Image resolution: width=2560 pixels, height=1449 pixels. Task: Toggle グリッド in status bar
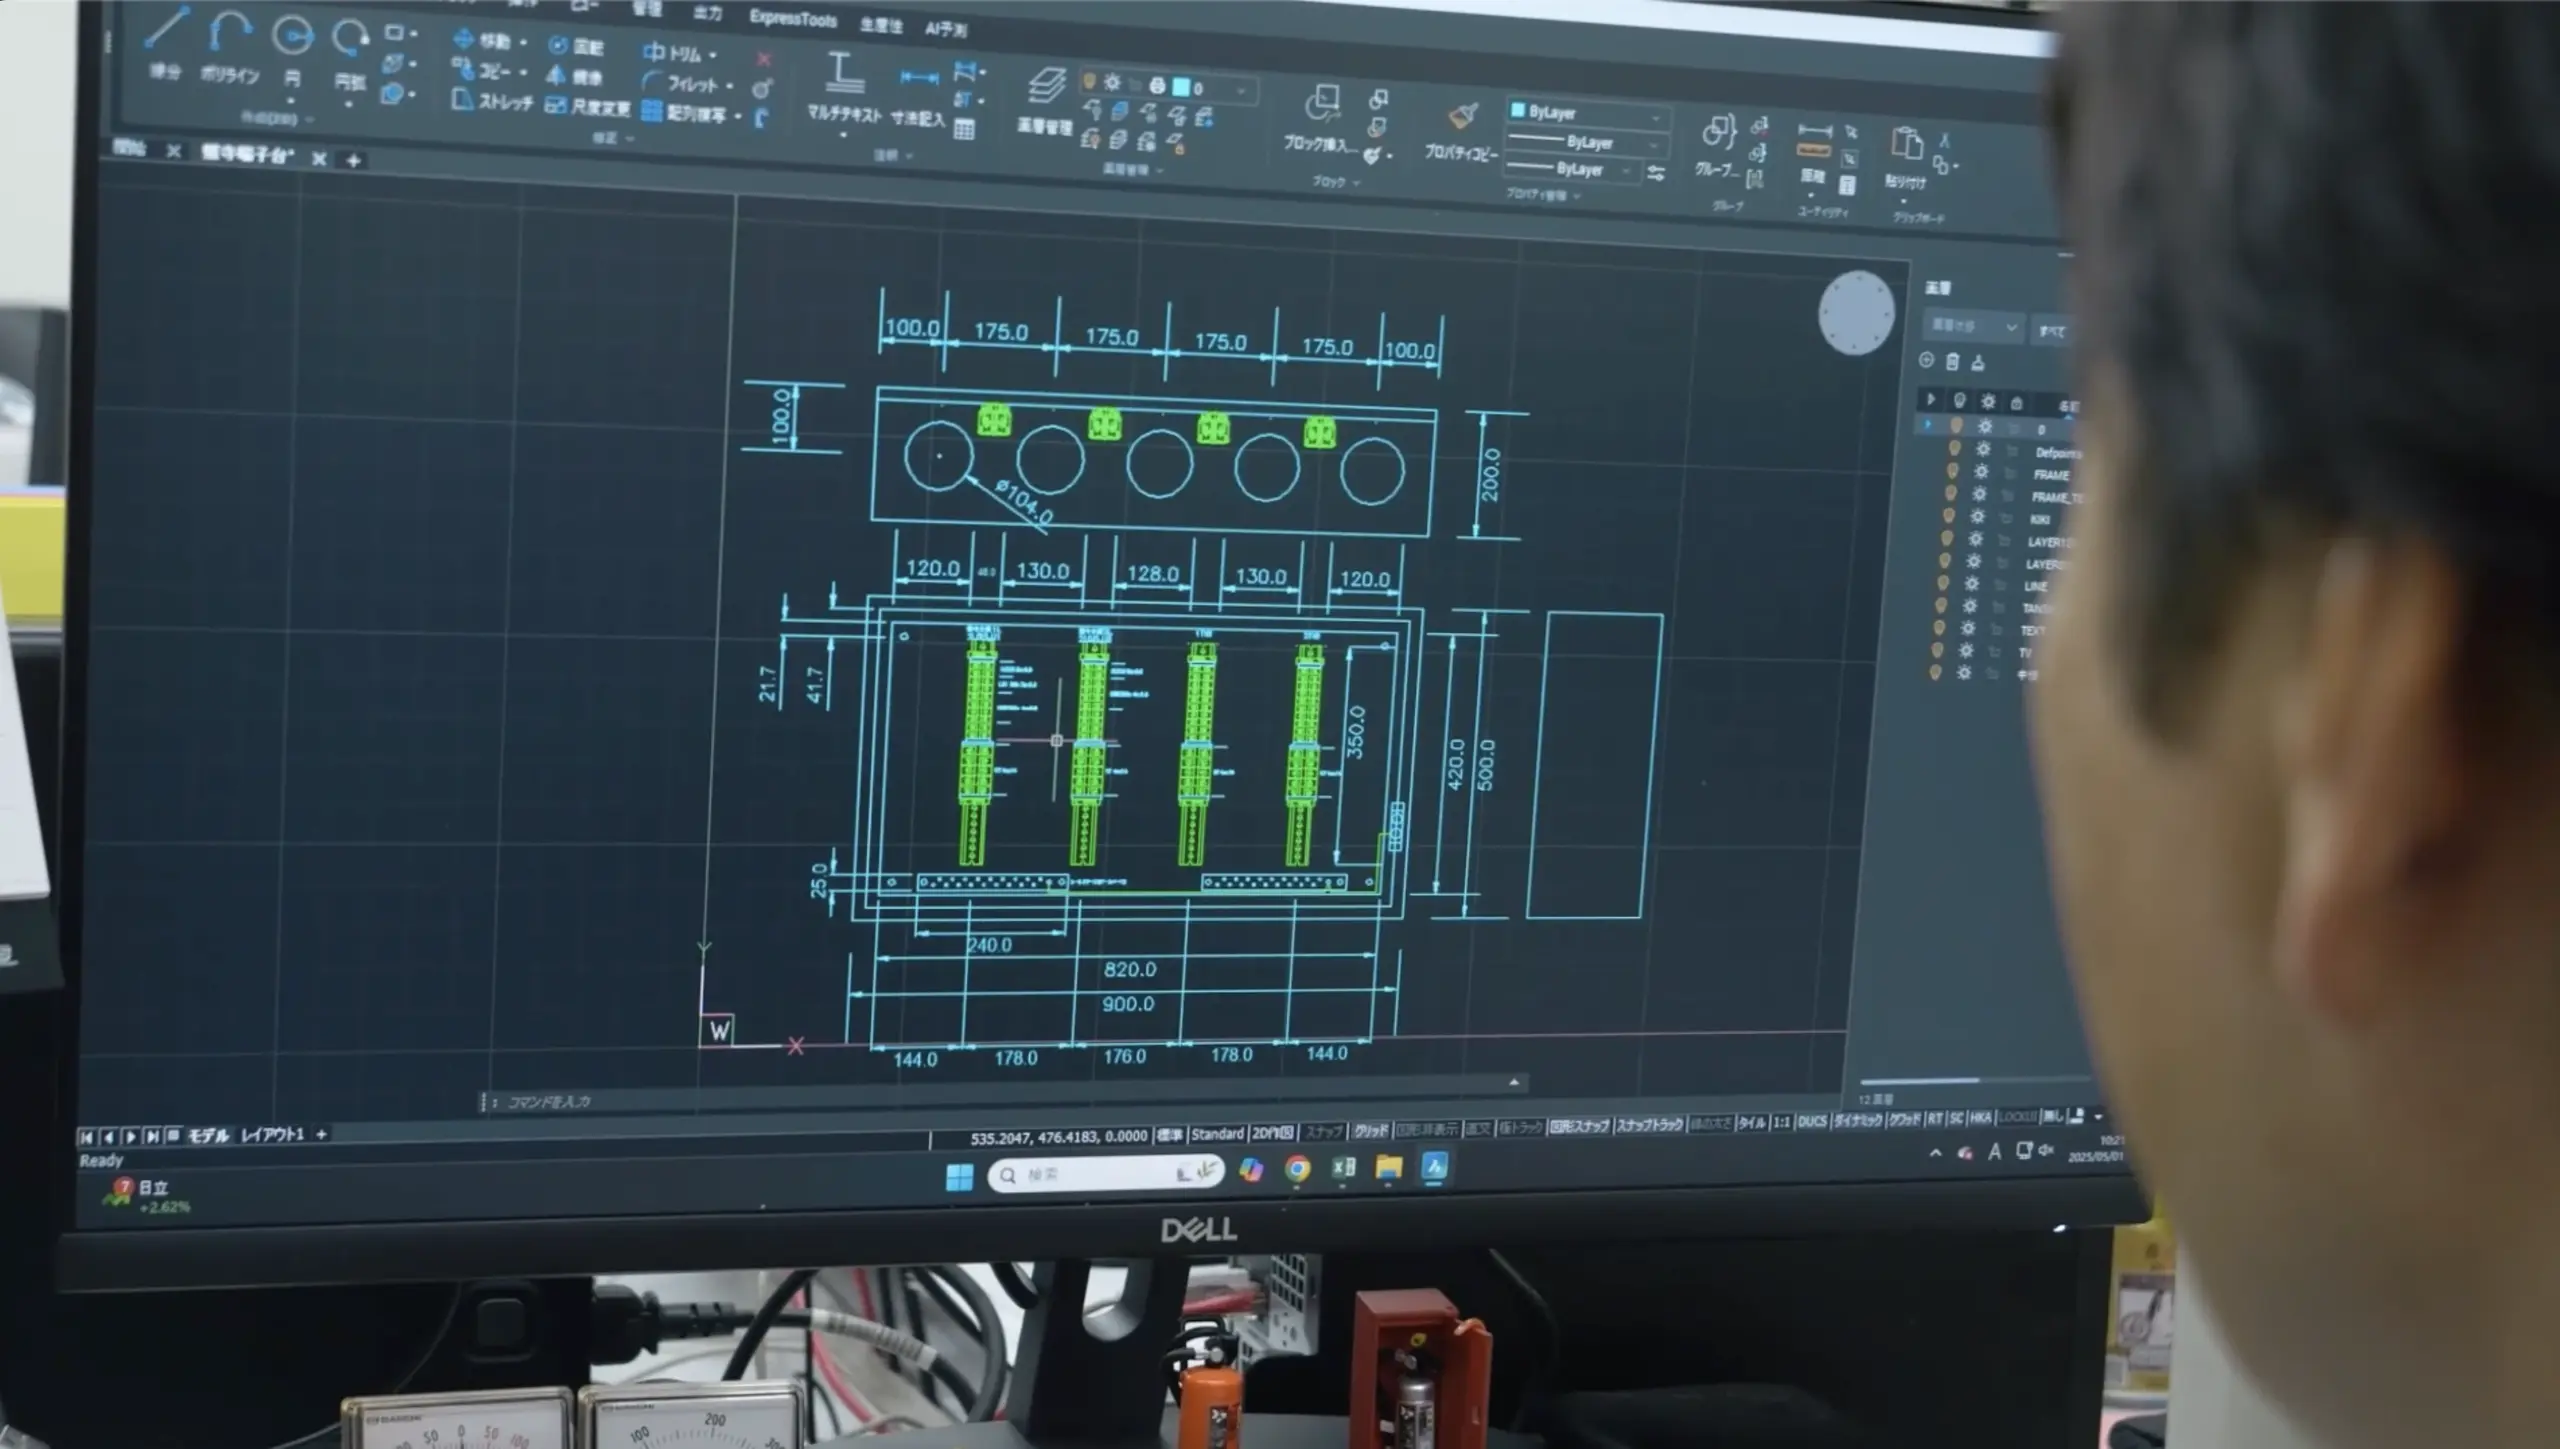[1370, 1130]
